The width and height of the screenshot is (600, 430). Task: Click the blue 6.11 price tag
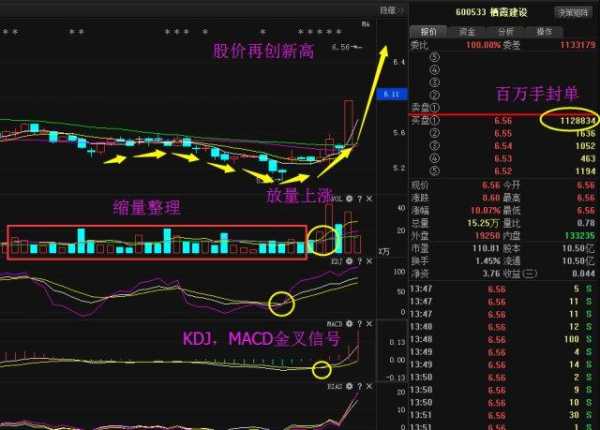pyautogui.click(x=392, y=94)
